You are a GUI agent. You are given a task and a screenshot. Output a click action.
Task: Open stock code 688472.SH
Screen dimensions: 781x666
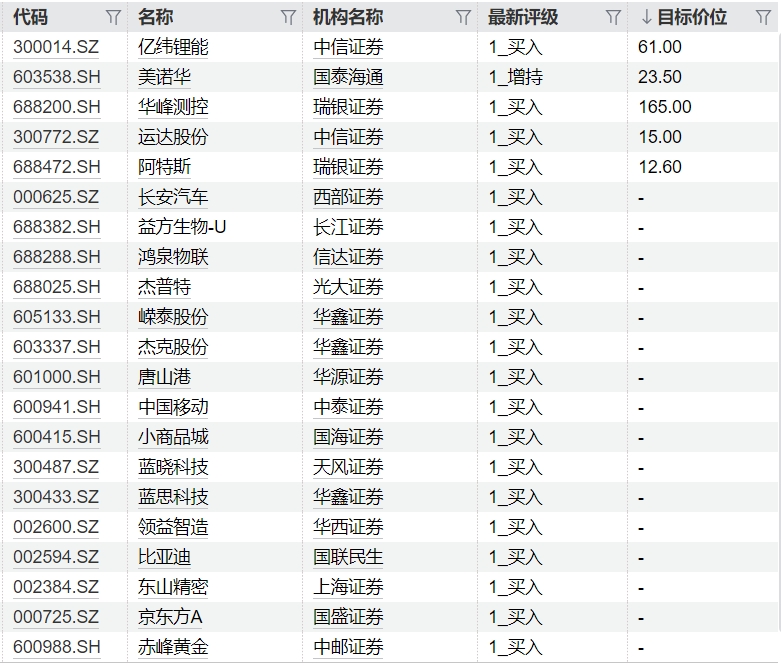57,167
